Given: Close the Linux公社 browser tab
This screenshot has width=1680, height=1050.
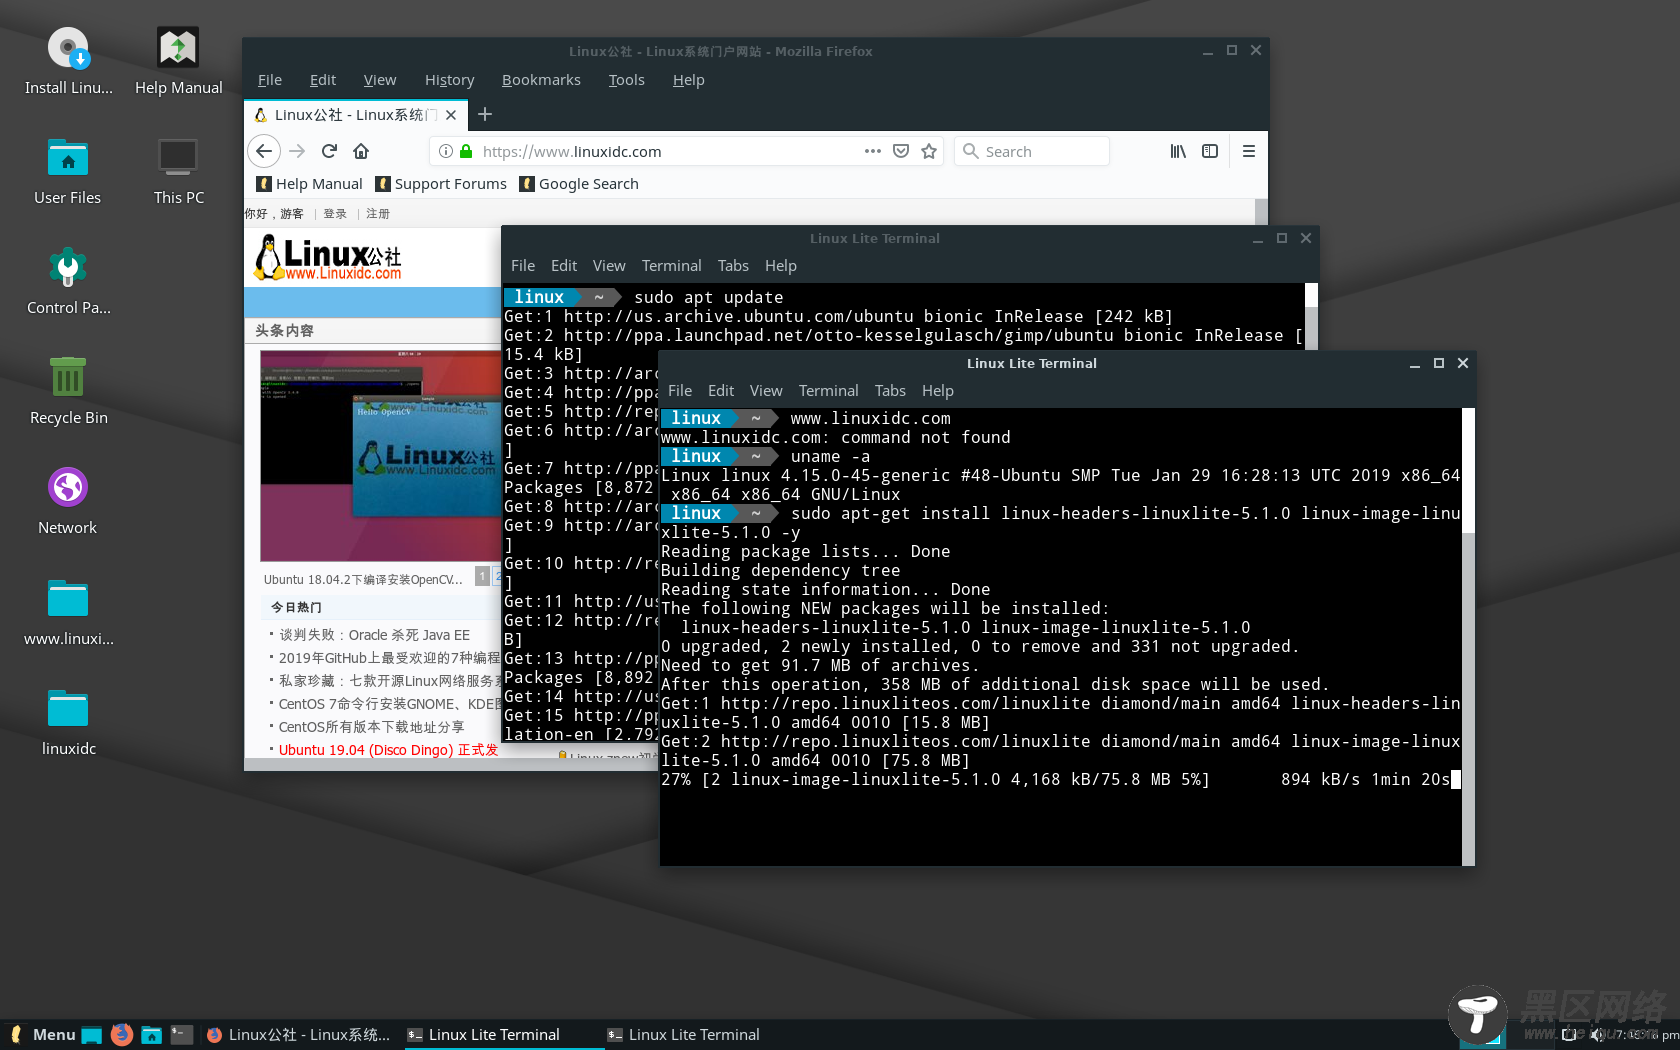Looking at the screenshot, I should (x=451, y=115).
